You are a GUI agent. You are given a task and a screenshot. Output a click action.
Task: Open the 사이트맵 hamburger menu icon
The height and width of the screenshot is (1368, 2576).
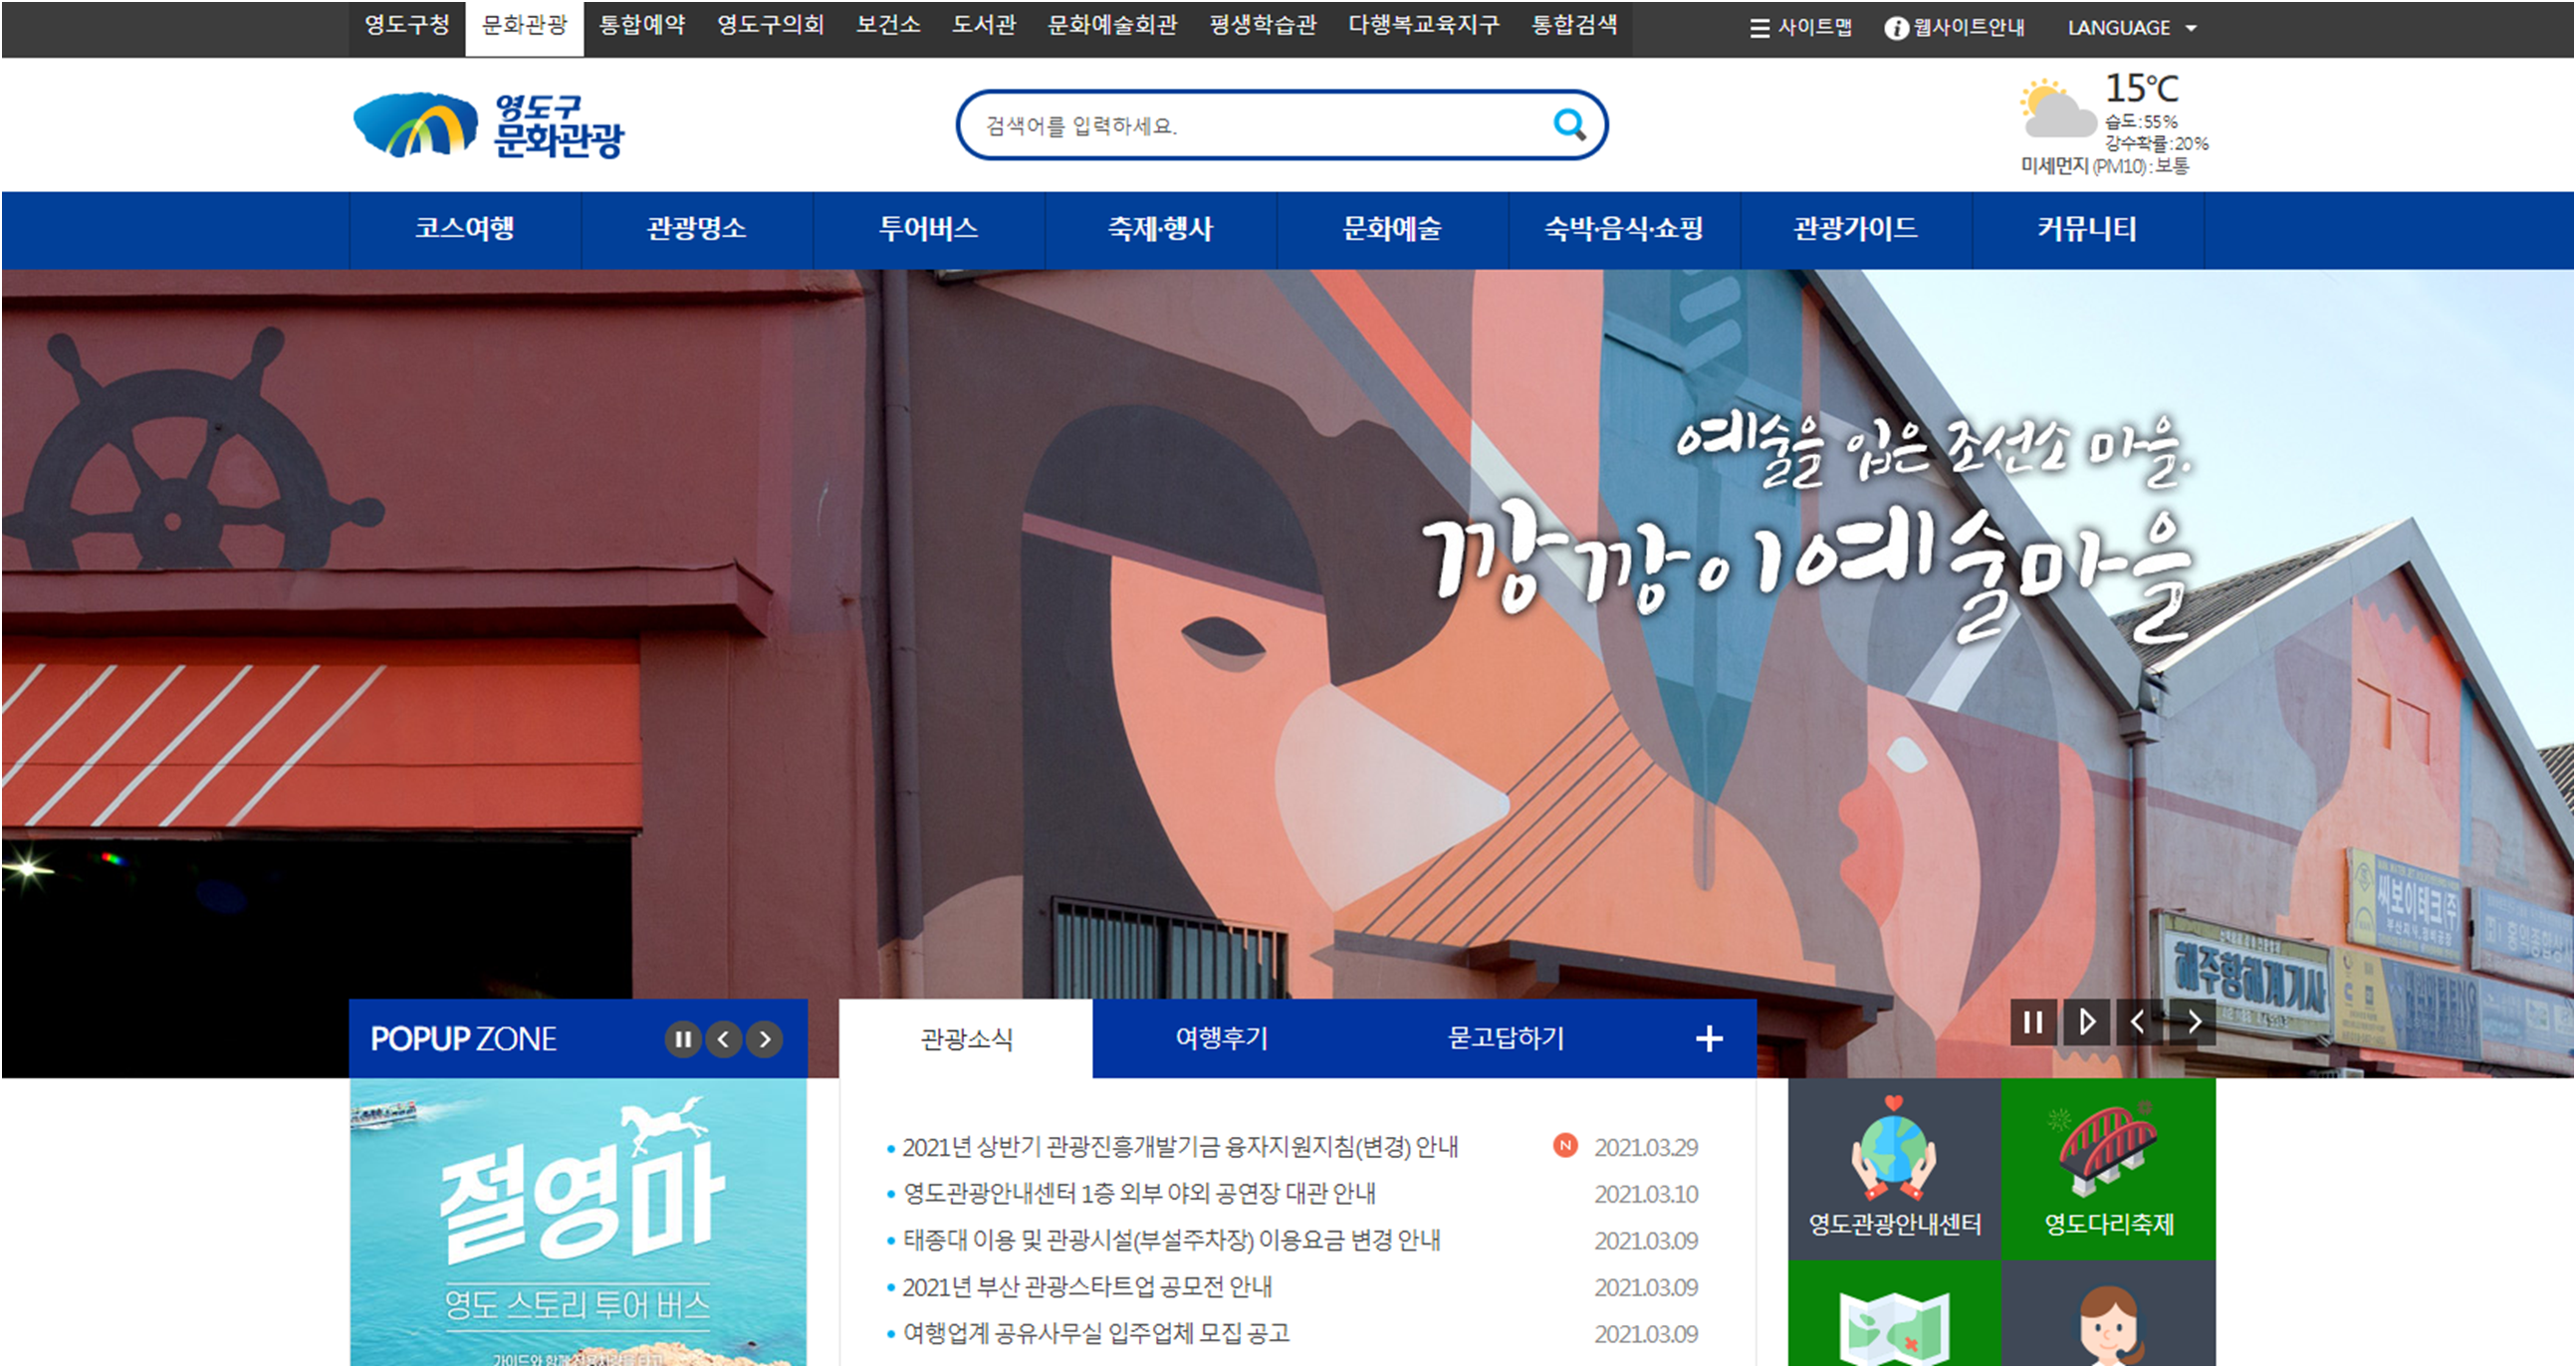(x=1760, y=28)
